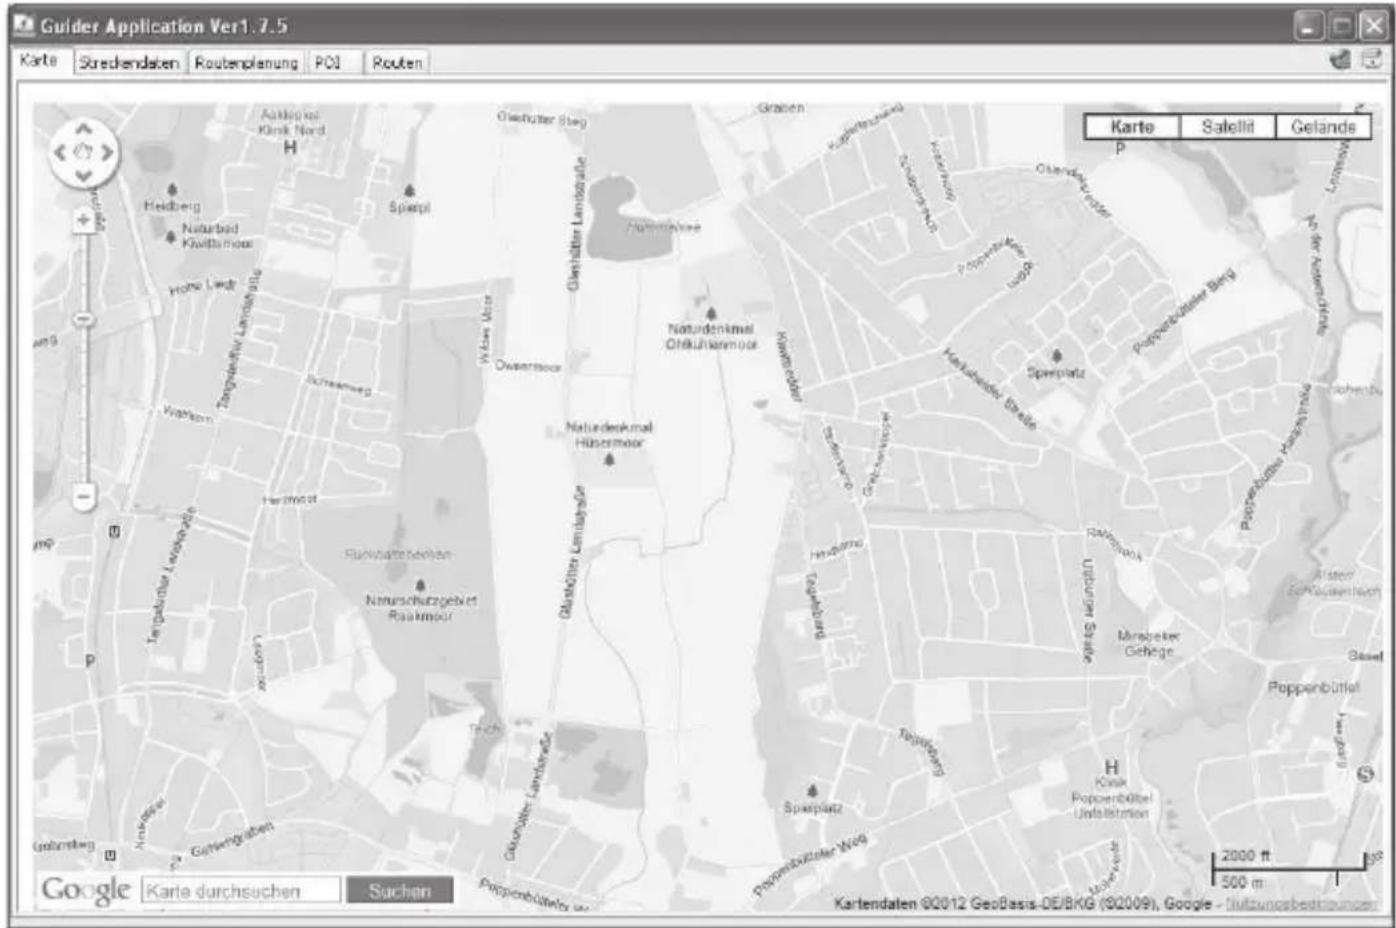The image size is (1396, 928).
Task: Click the H hospital marker at Asklepios Klinik Nord
Action: (290, 148)
